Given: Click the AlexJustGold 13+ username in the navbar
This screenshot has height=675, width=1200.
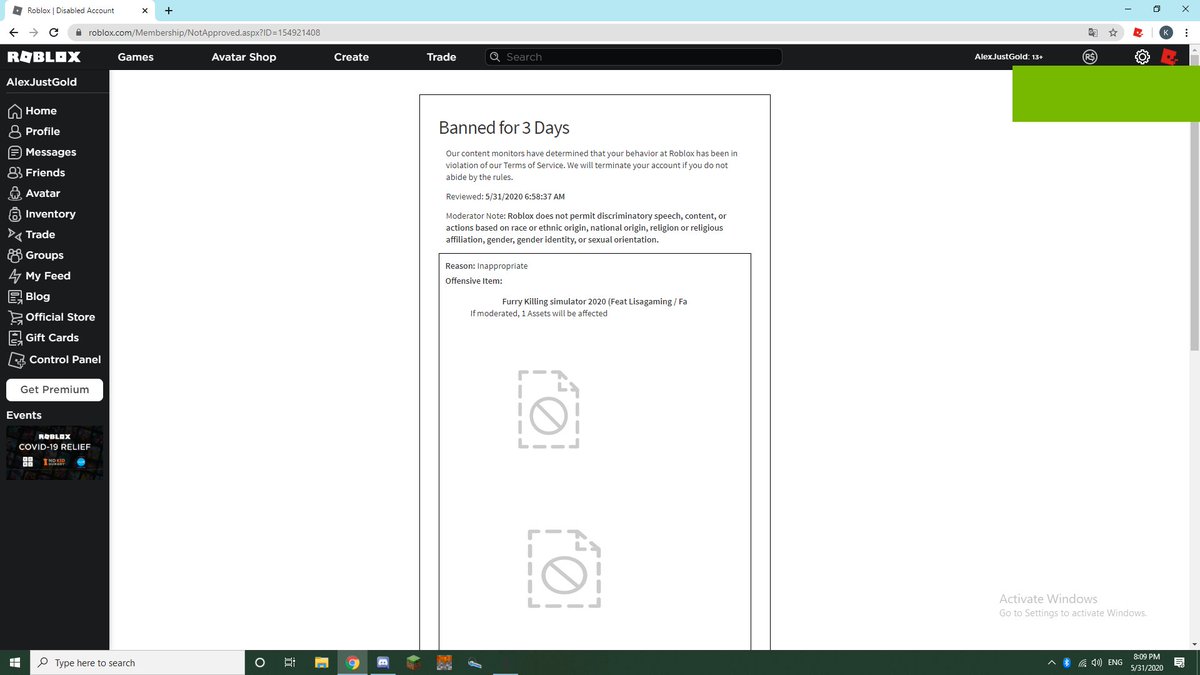Looking at the screenshot, I should click(1009, 57).
